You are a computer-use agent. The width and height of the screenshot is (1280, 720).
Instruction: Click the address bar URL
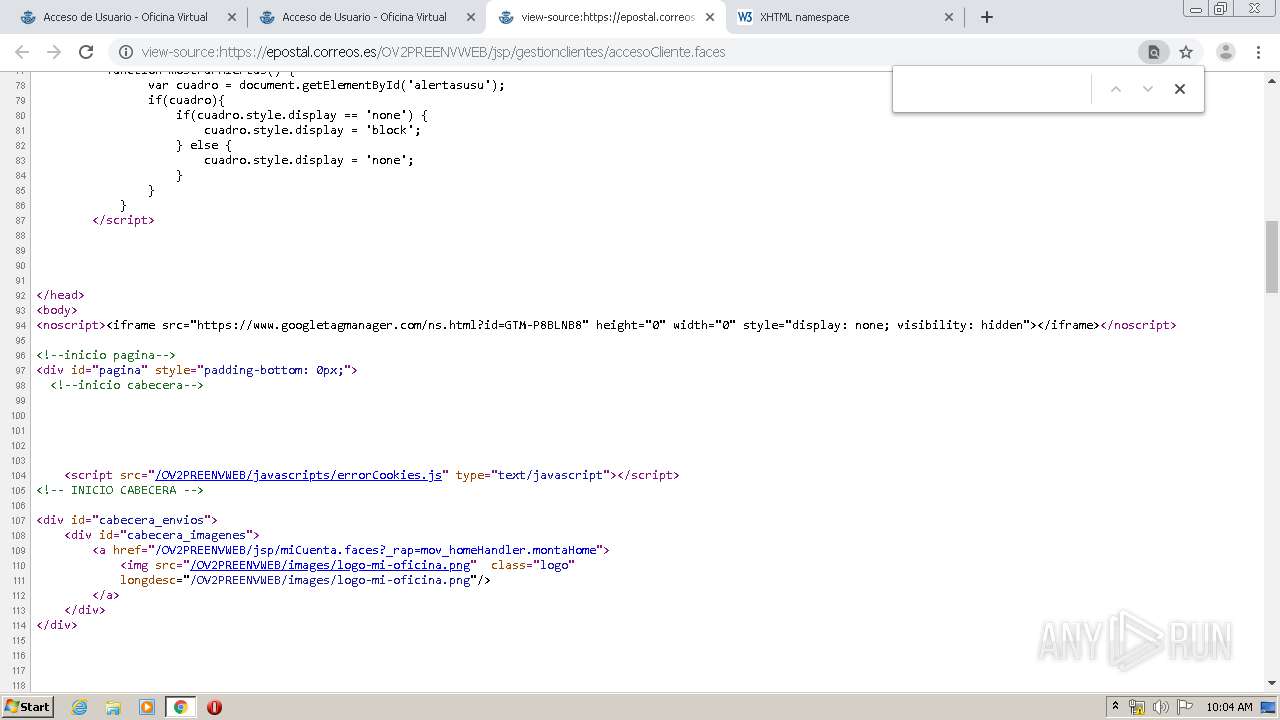(433, 52)
